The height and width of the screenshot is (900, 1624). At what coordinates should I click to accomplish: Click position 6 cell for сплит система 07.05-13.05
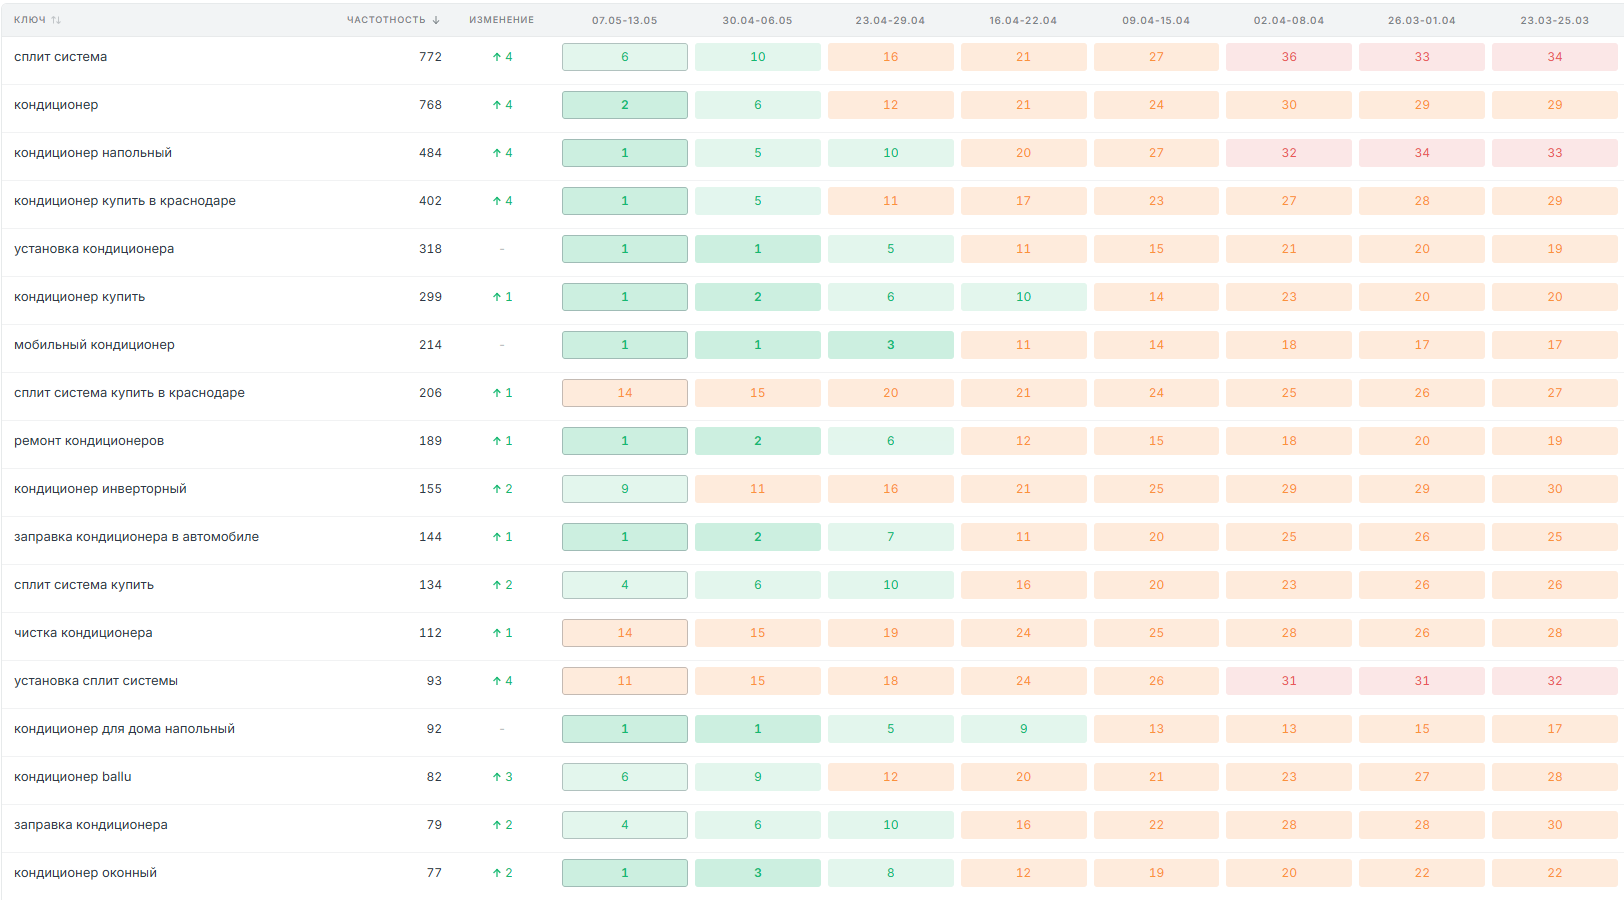[x=625, y=57]
